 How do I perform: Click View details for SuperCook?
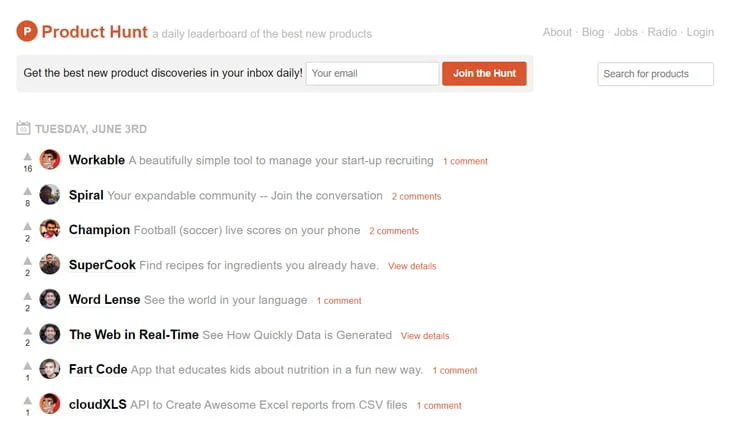412,266
